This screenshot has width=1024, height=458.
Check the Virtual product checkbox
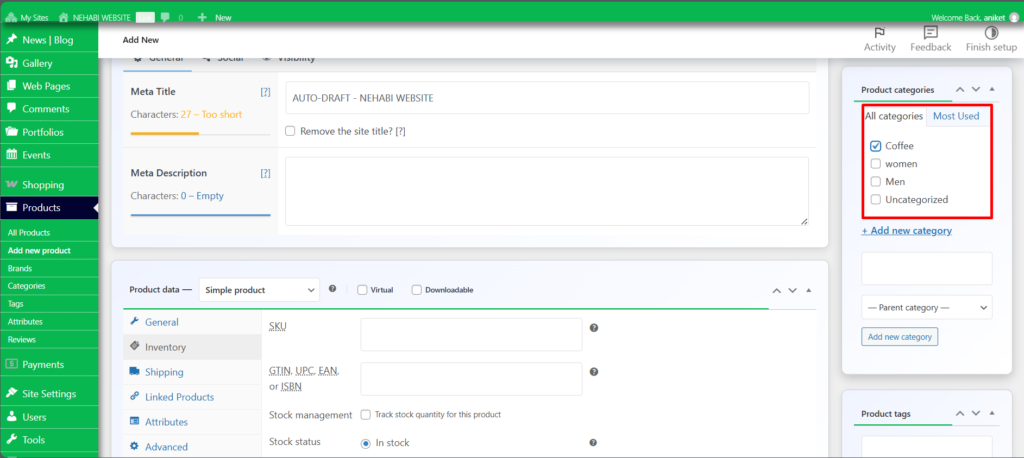pyautogui.click(x=362, y=290)
